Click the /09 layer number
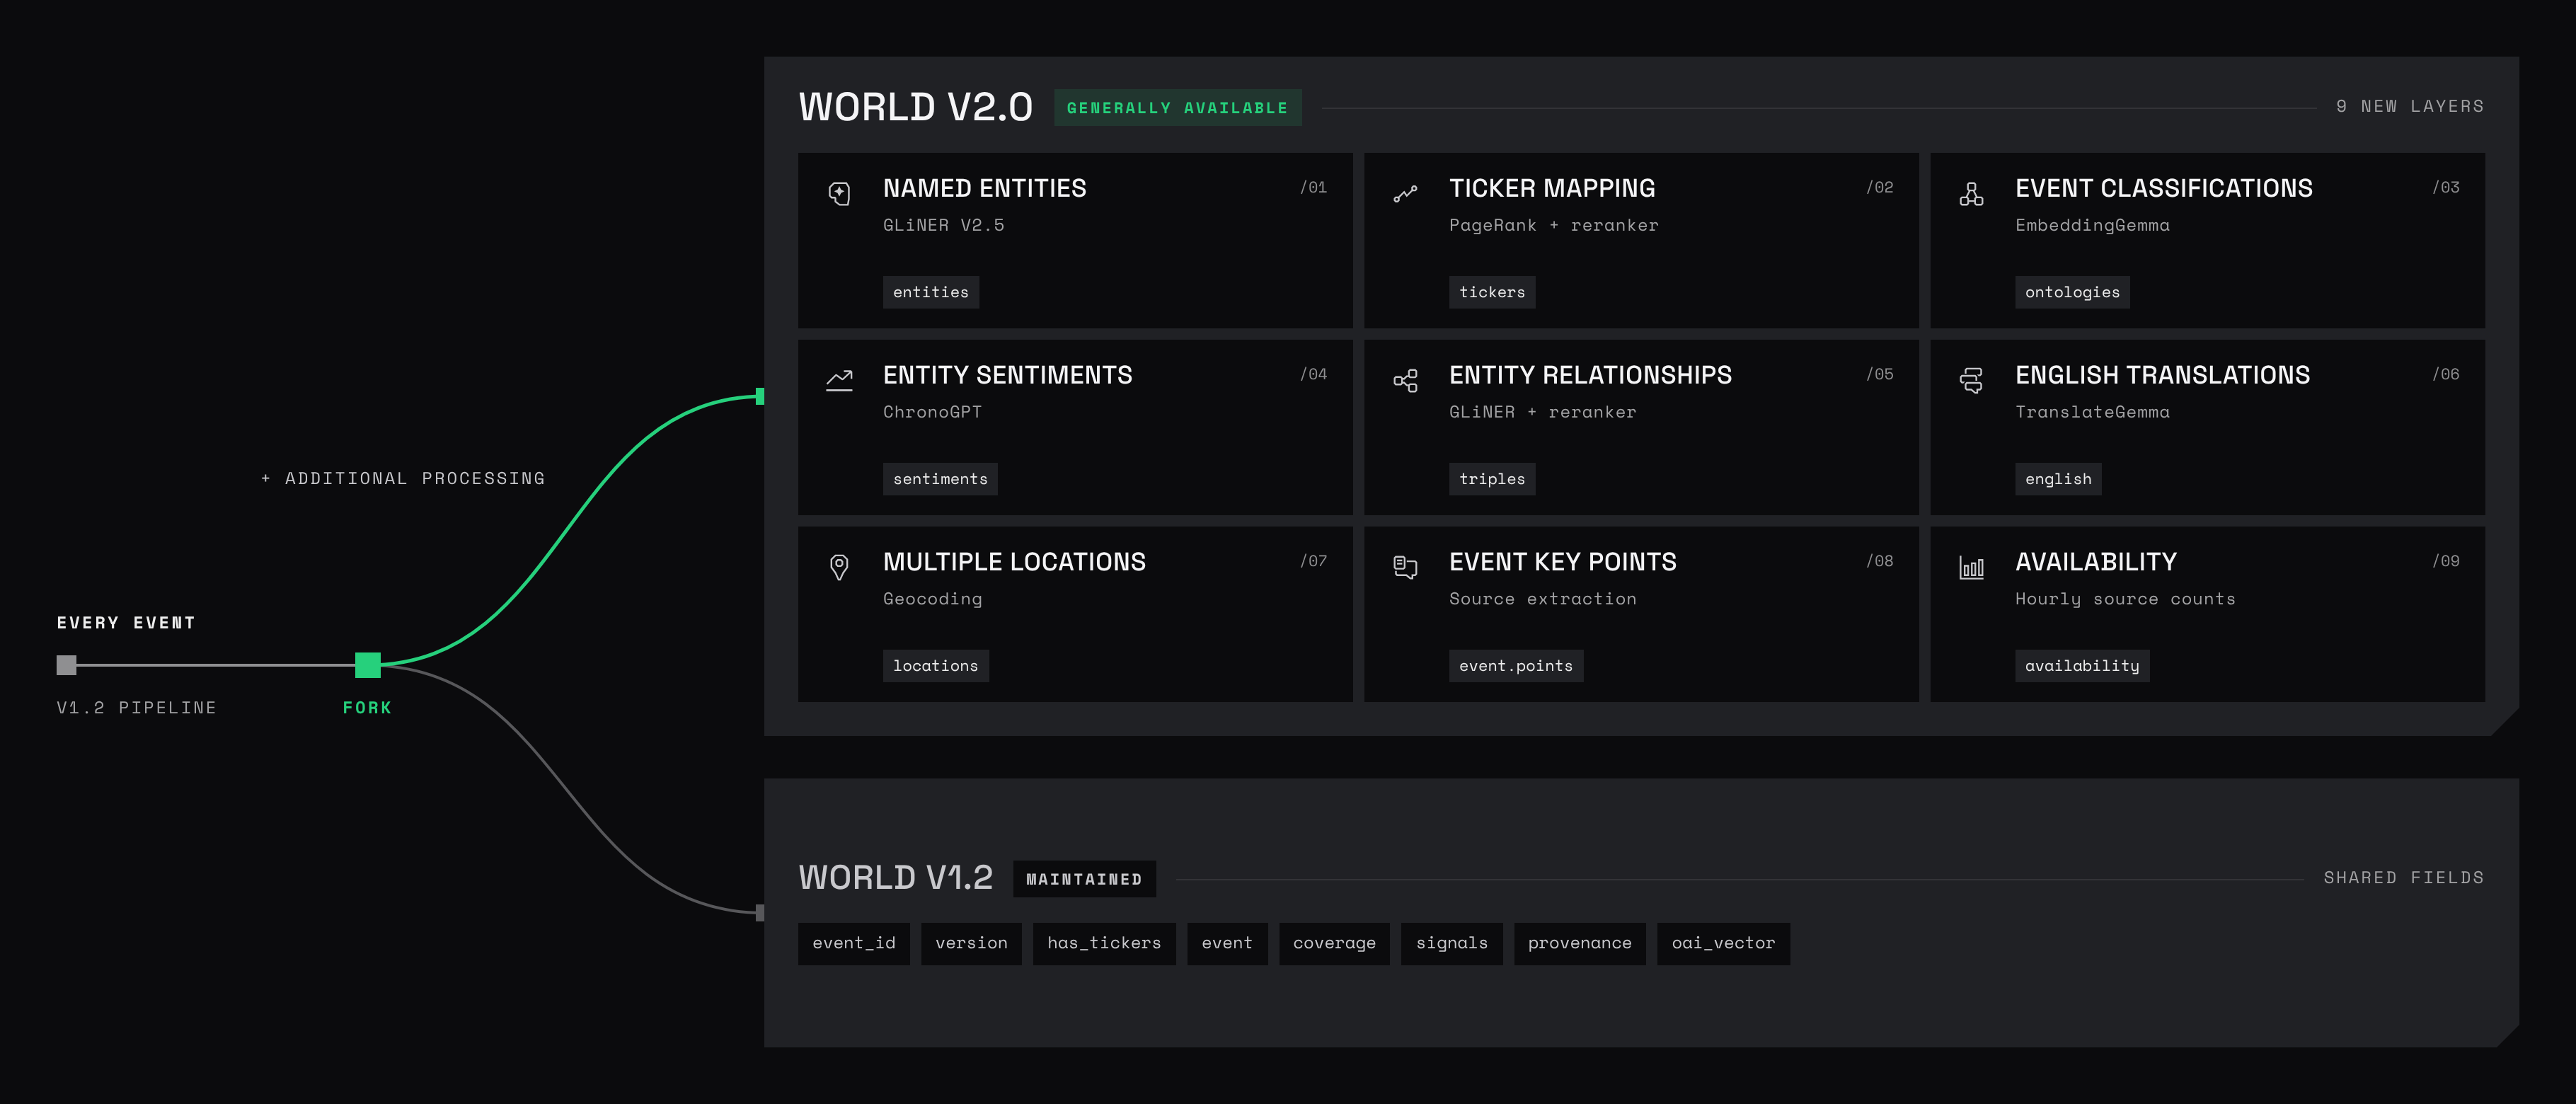 click(x=2445, y=561)
